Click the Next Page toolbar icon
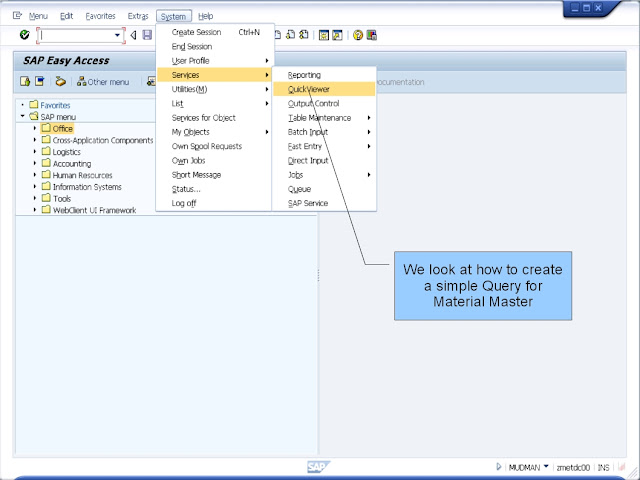640x480 pixels. click(x=291, y=35)
